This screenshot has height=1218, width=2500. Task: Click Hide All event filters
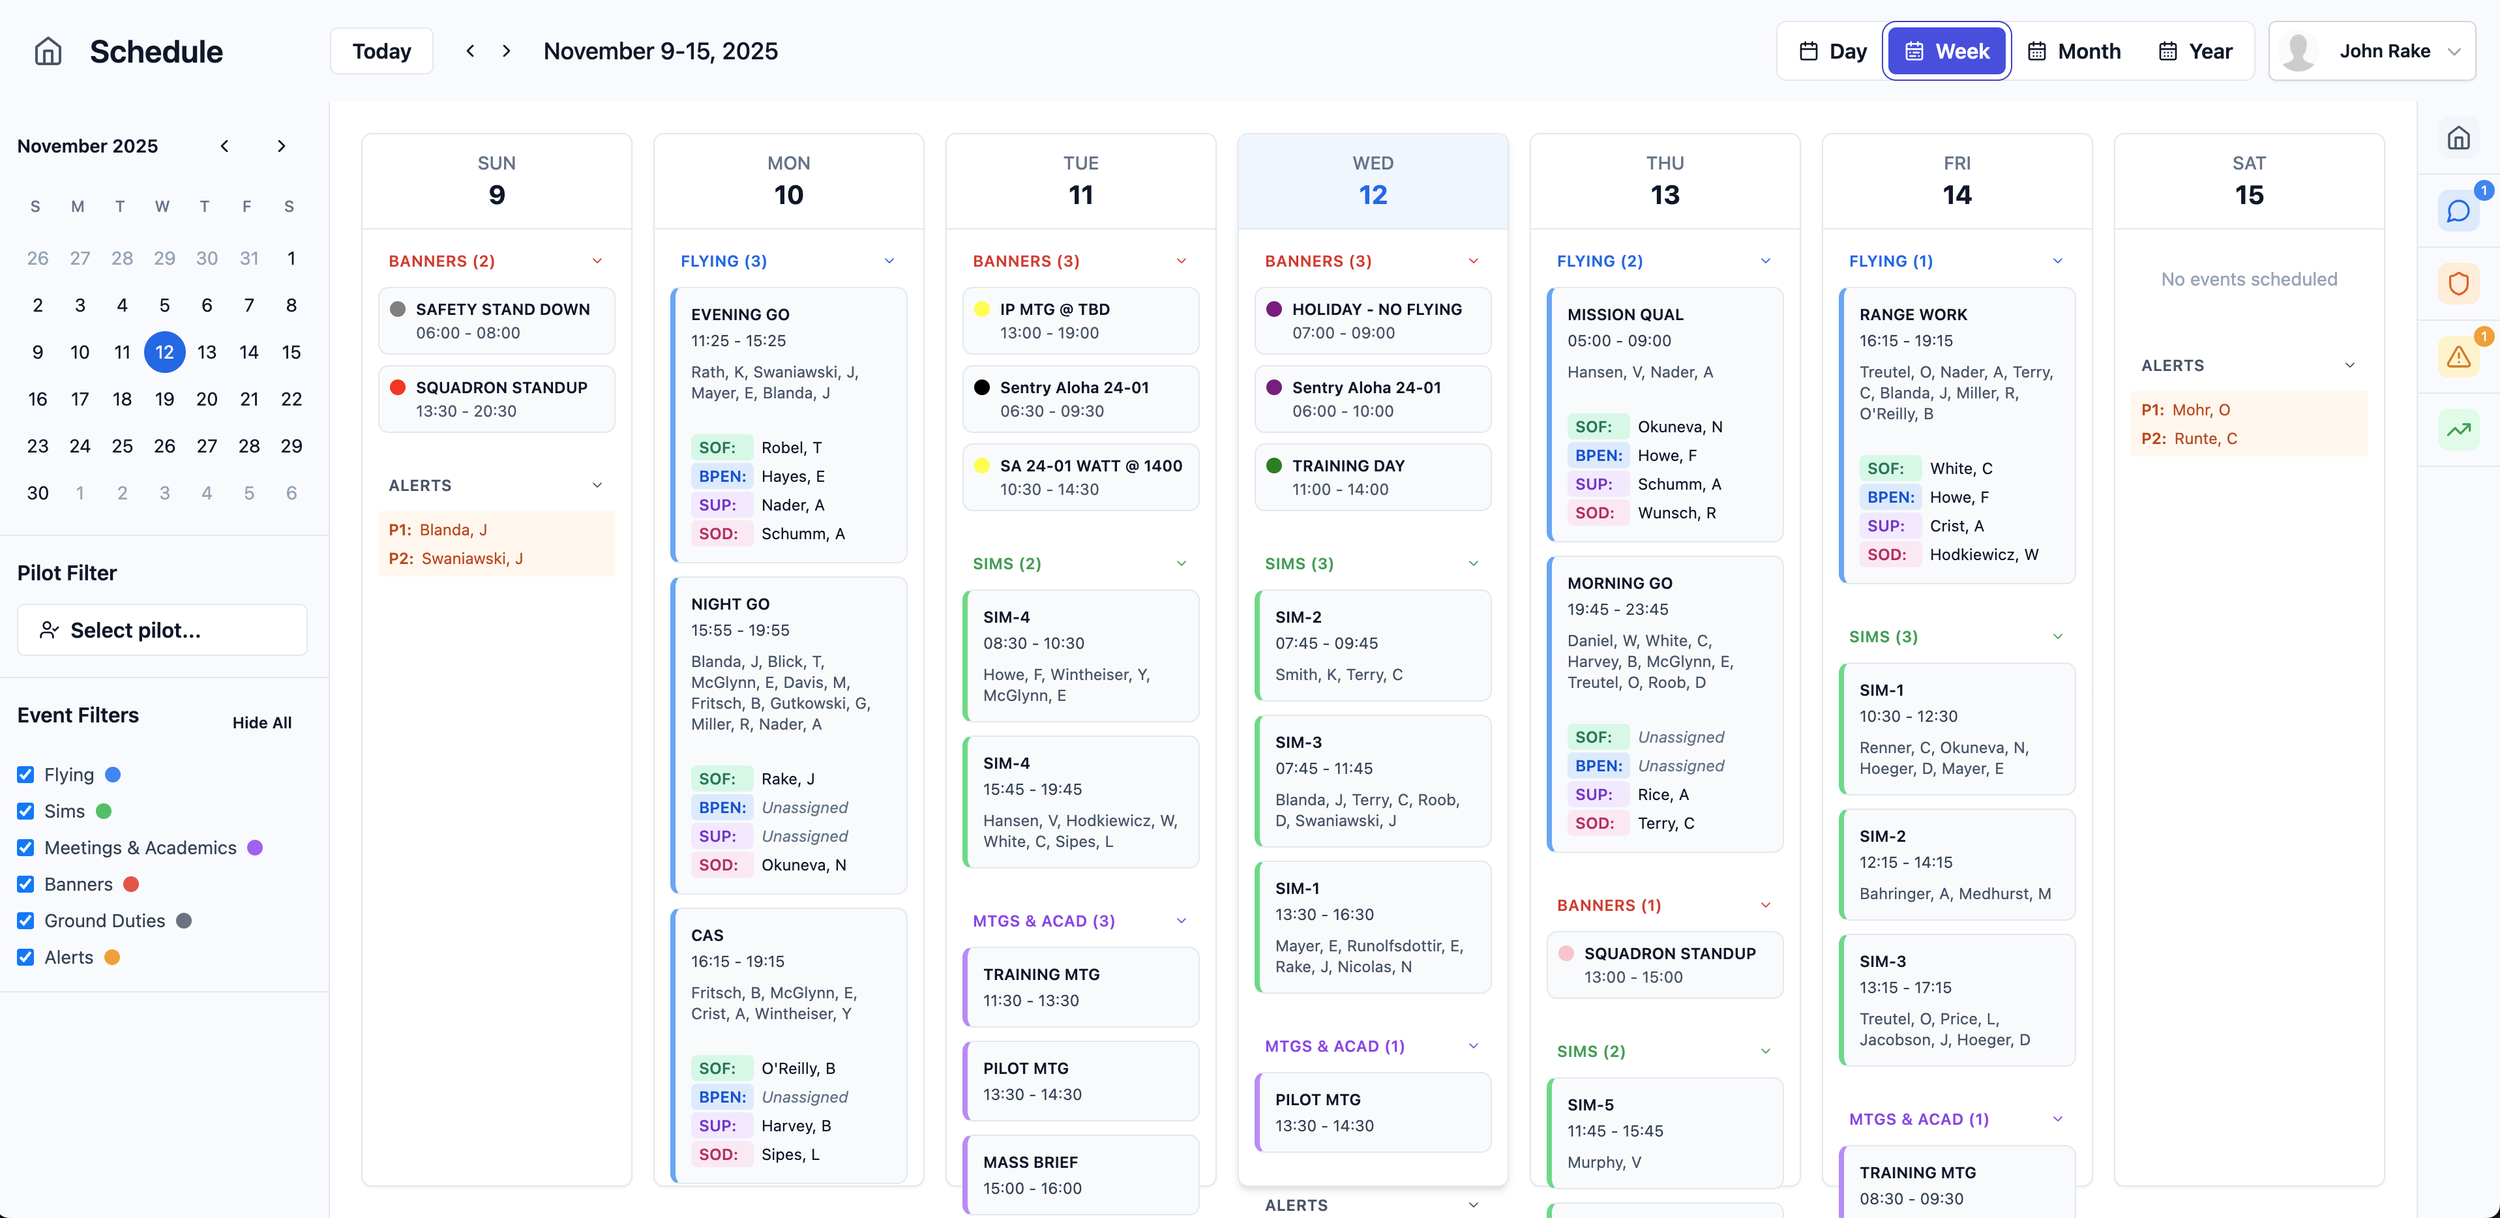tap(262, 723)
